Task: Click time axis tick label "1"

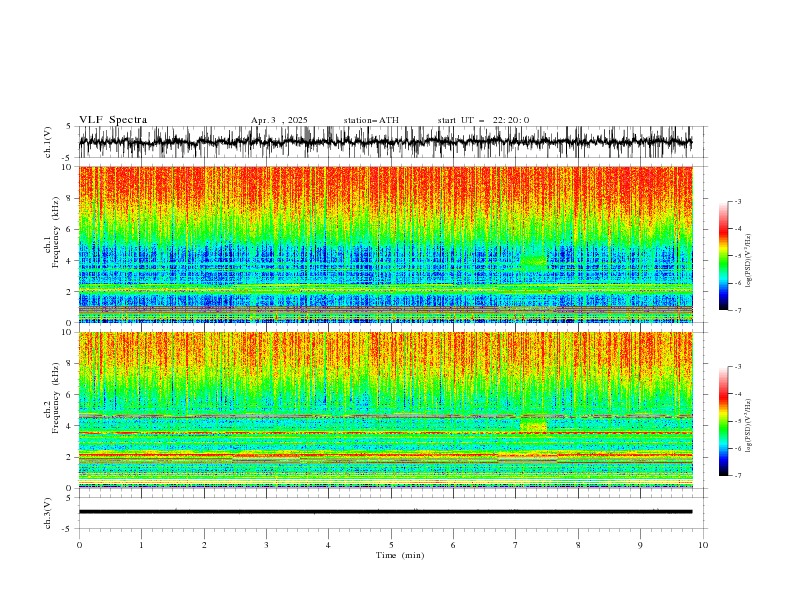Action: point(141,545)
